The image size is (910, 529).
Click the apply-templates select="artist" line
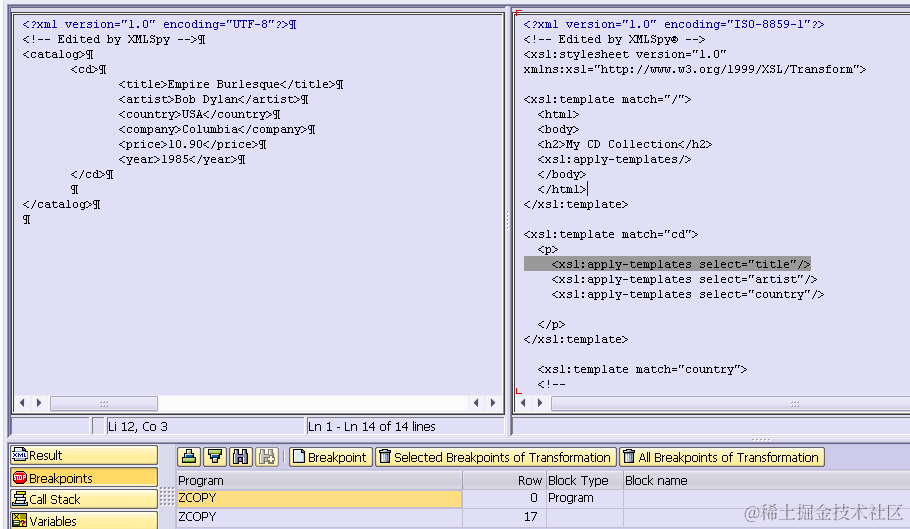pyautogui.click(x=684, y=279)
